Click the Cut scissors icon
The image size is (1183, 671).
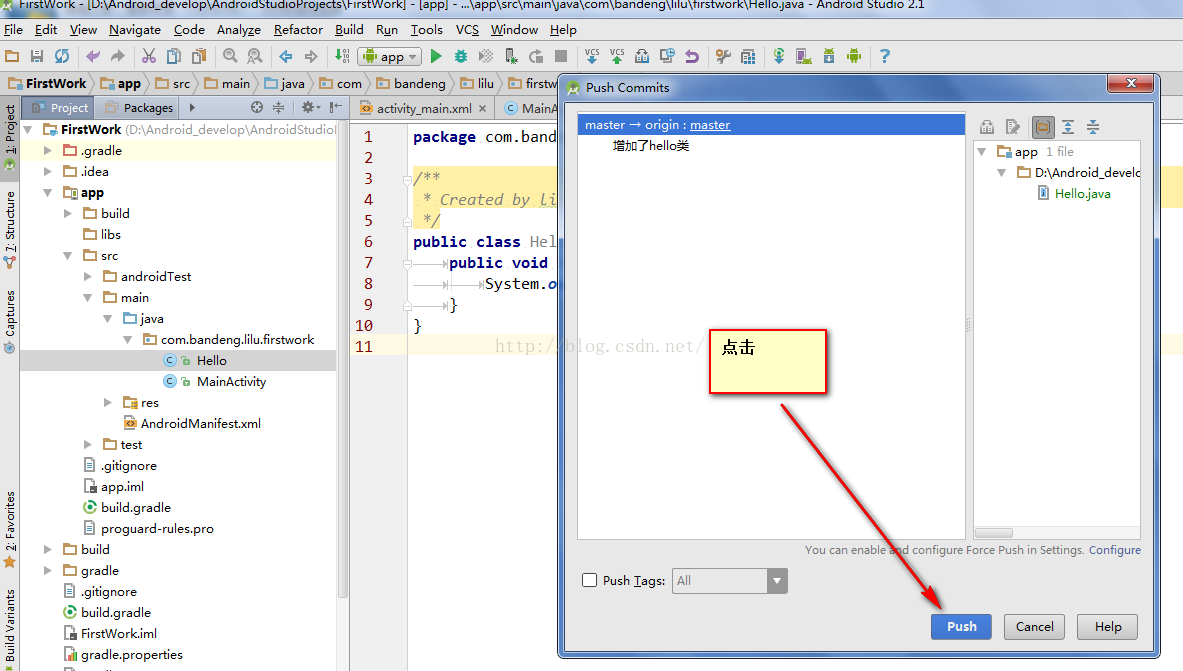[x=149, y=57]
